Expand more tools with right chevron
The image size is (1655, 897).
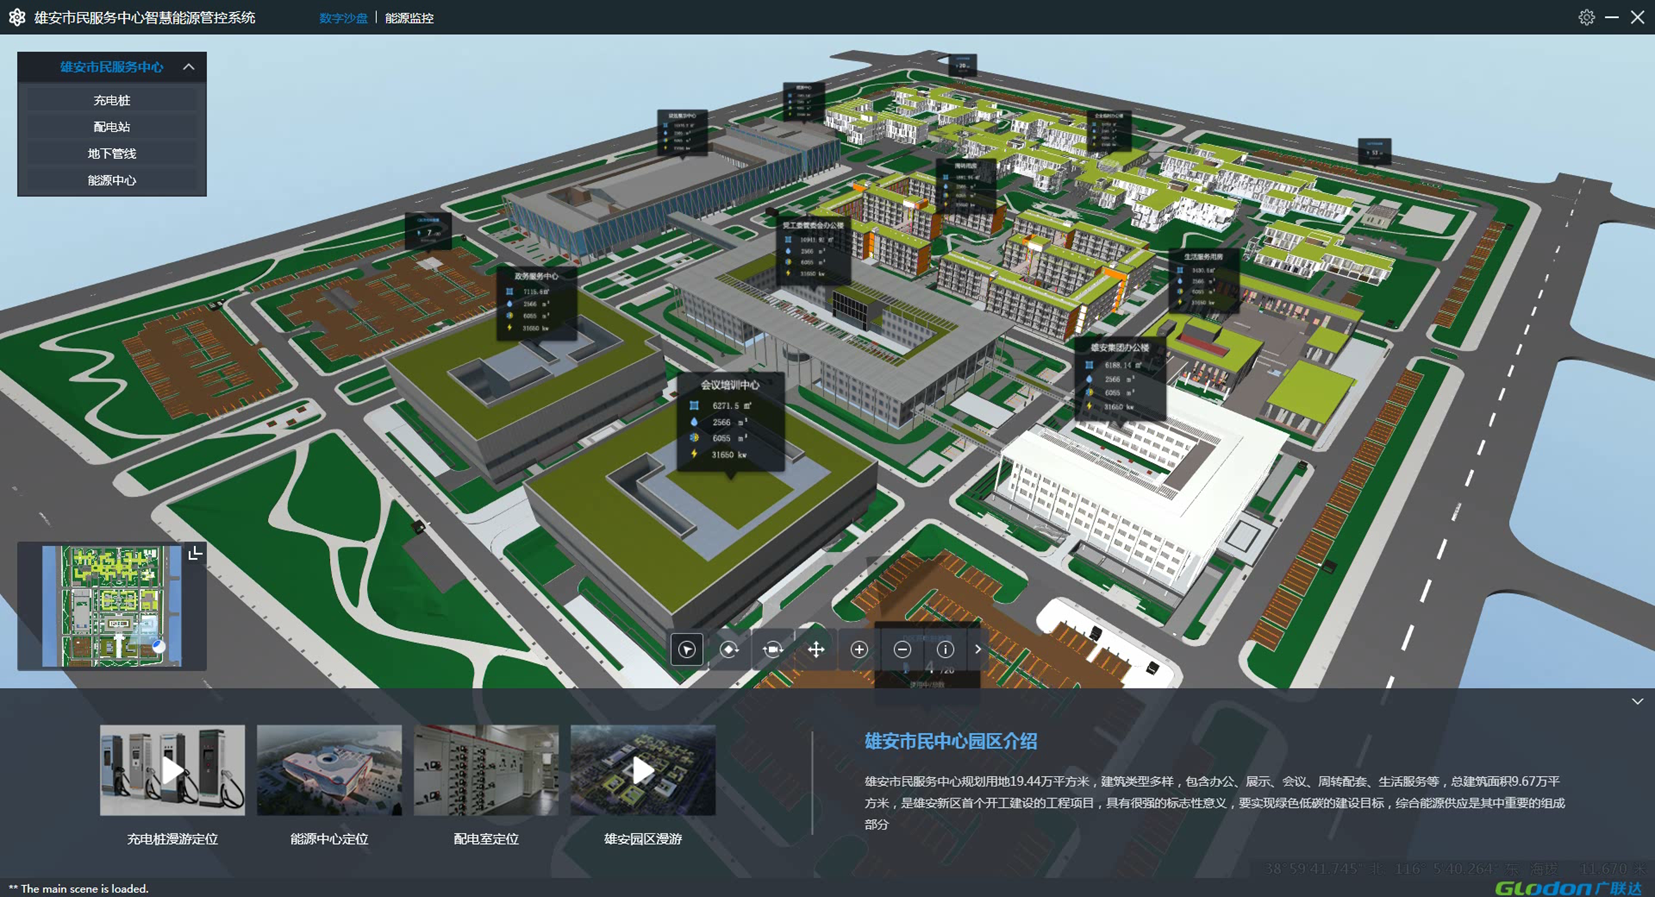pyautogui.click(x=978, y=650)
